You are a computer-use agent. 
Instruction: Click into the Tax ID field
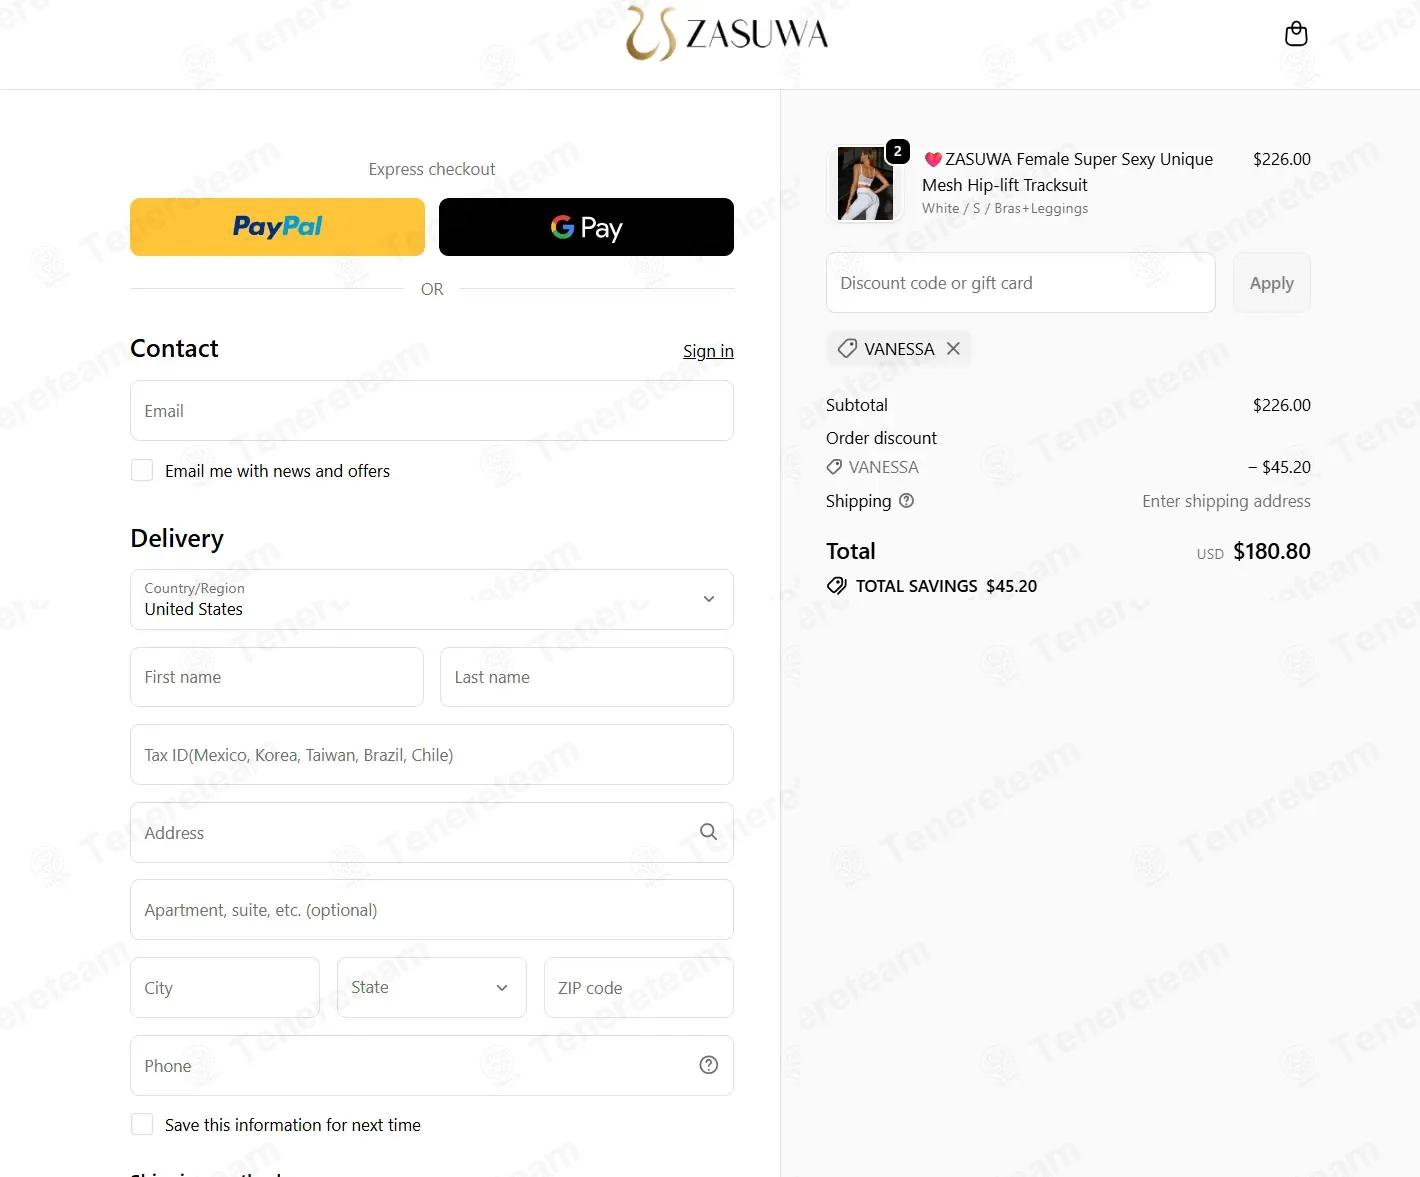click(432, 754)
